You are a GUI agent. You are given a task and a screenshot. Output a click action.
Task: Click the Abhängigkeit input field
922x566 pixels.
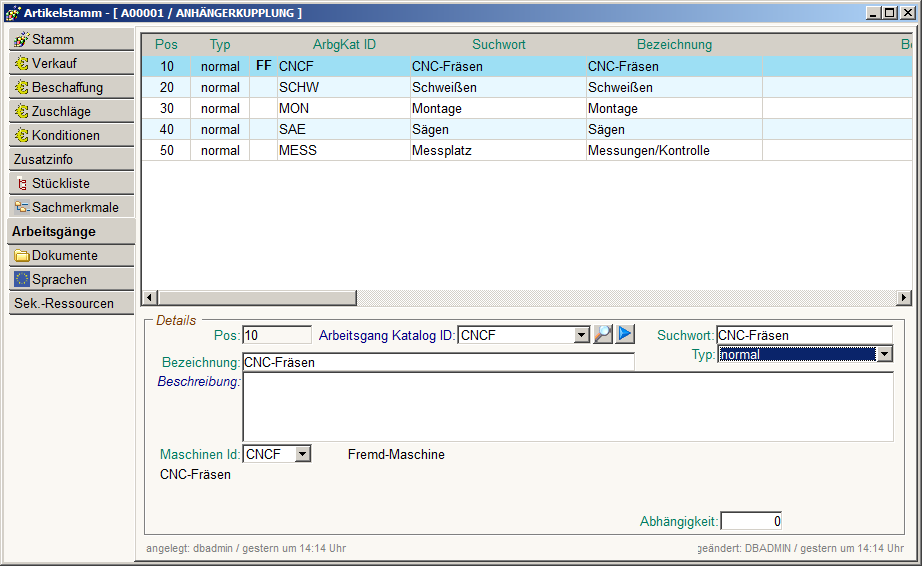coord(751,521)
